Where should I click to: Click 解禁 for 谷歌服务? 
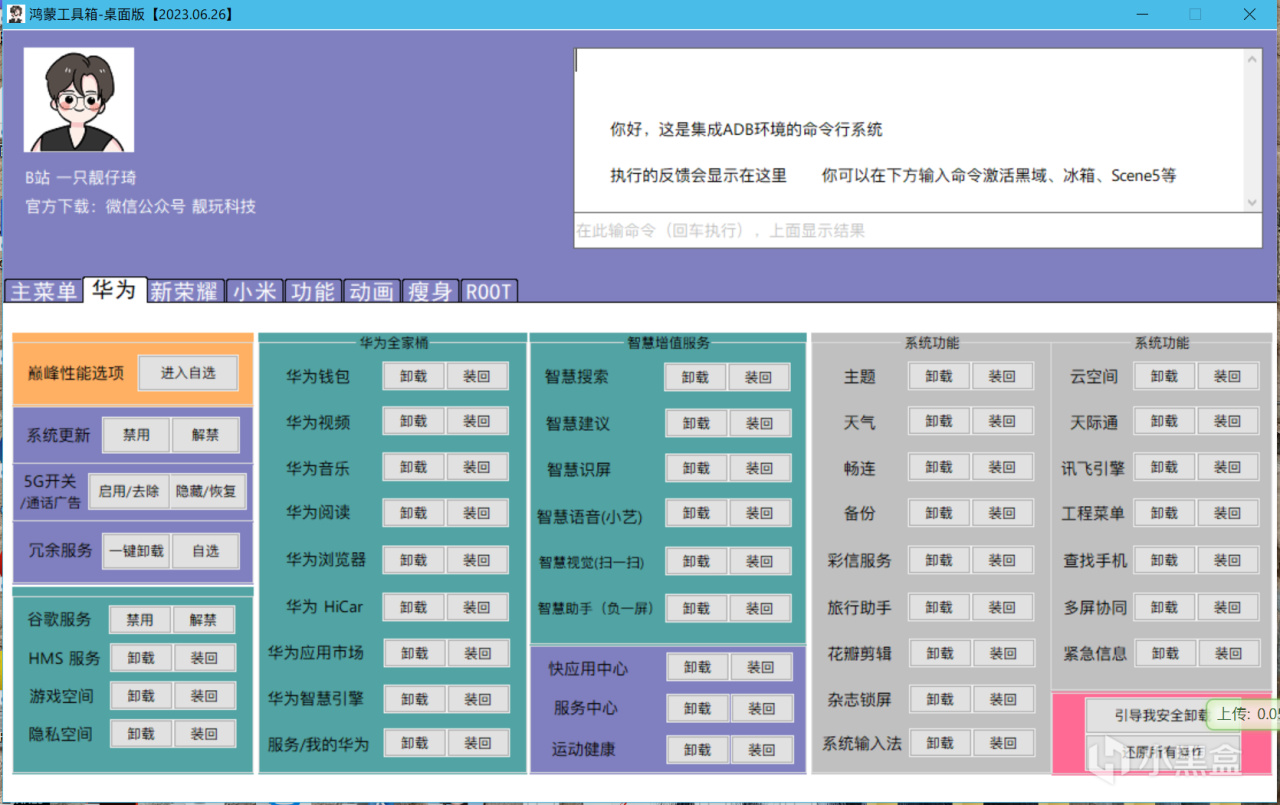tap(203, 620)
